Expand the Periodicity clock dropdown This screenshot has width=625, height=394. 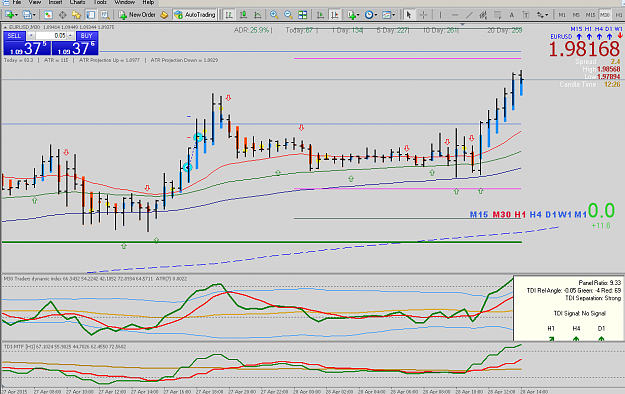click(x=375, y=15)
